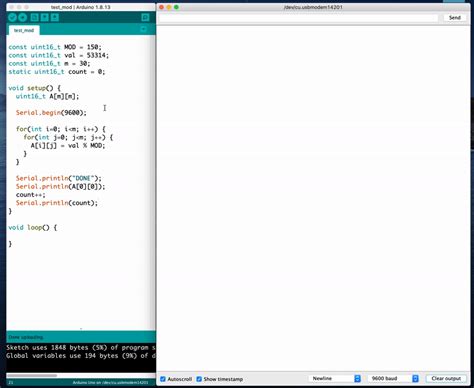
Task: Click the 'uint16_t A[m][m];' declaration
Action: pos(48,96)
